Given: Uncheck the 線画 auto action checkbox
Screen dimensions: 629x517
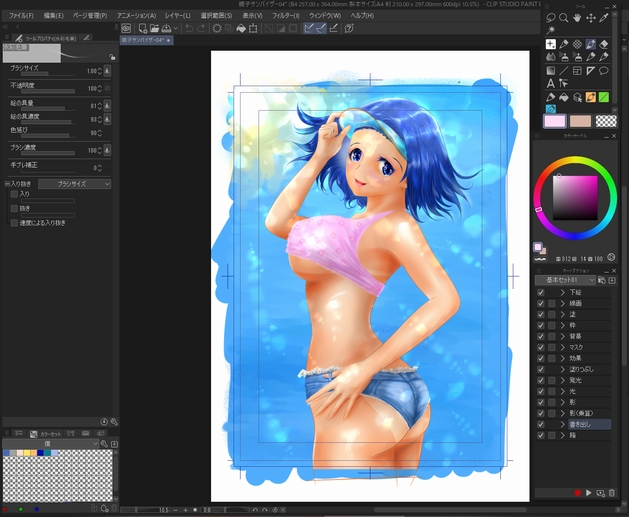Looking at the screenshot, I should tap(541, 304).
